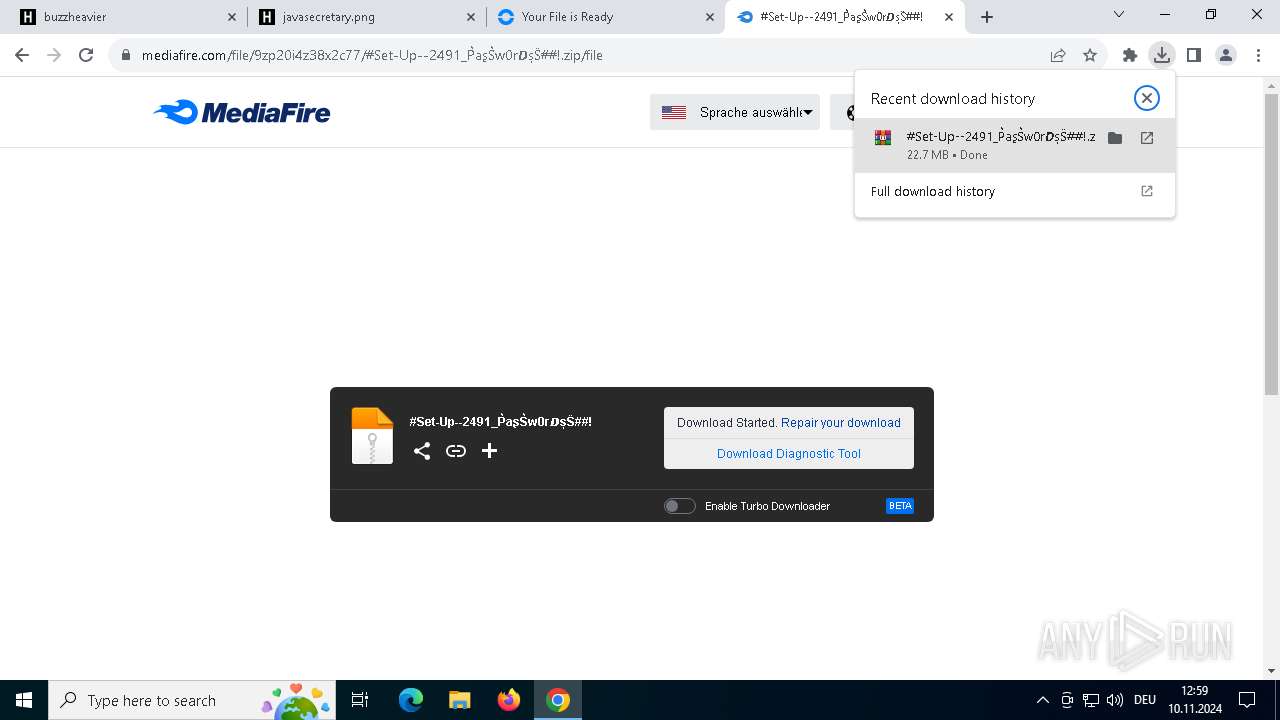Viewport: 1280px width, 720px height.
Task: Click the US flag icon
Action: 674,113
